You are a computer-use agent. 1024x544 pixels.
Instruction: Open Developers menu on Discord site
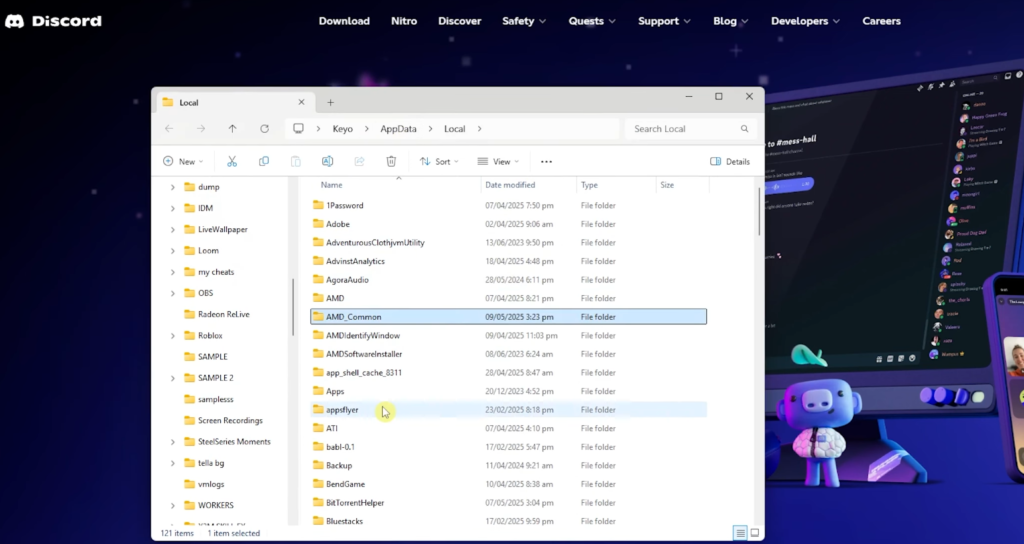(x=805, y=21)
